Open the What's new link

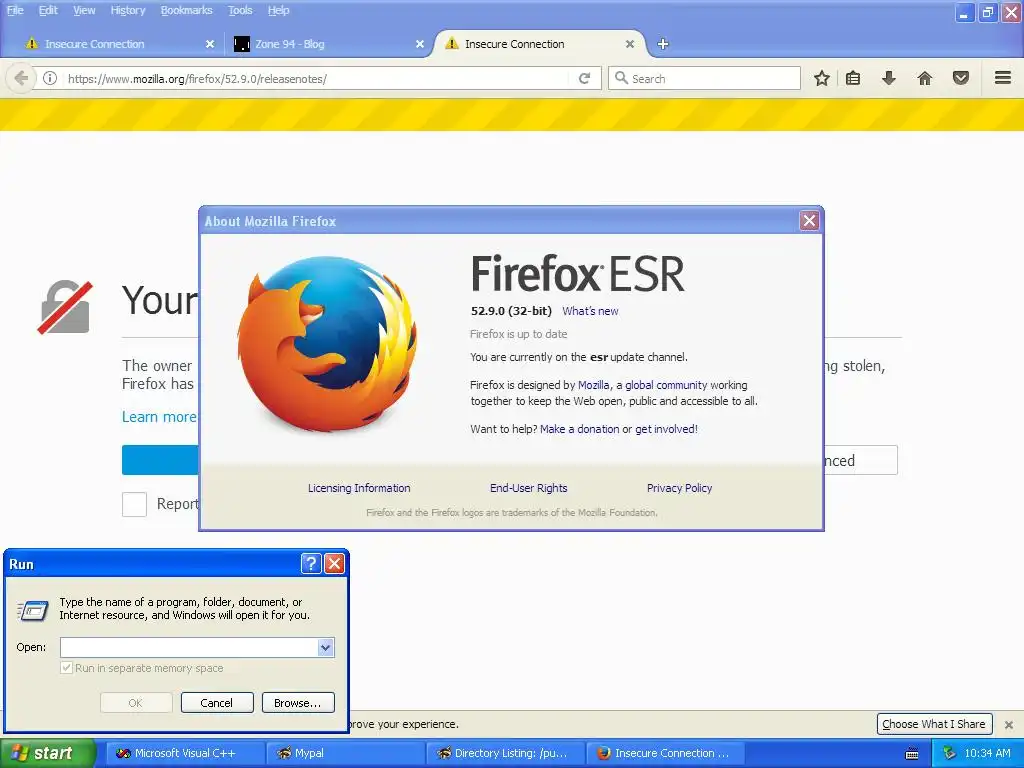[x=590, y=311]
